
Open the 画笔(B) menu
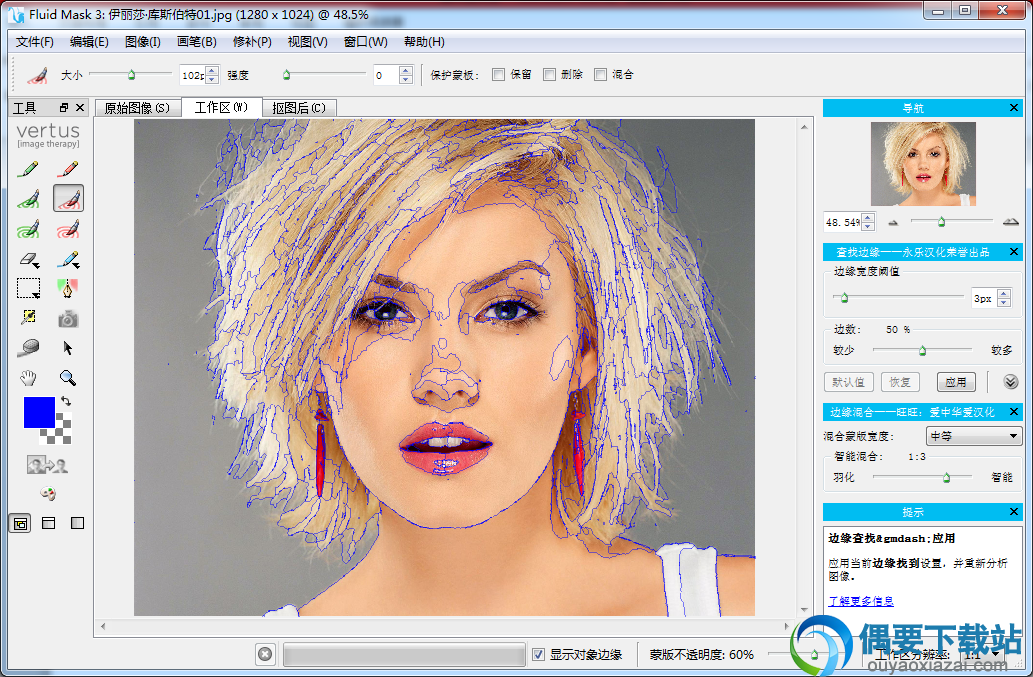pyautogui.click(x=197, y=41)
